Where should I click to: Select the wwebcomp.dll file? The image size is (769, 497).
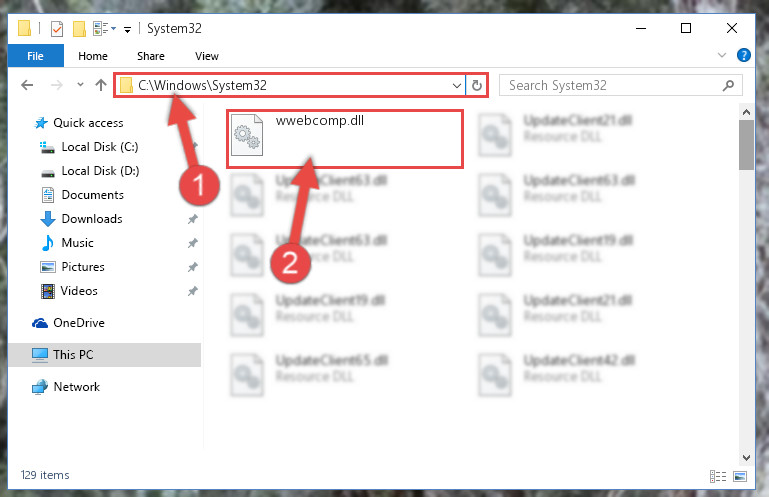click(345, 139)
